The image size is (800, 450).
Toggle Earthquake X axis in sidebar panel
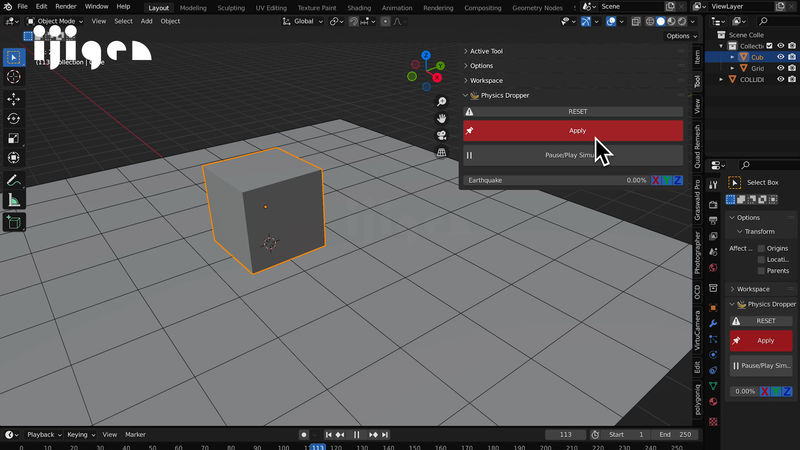(656, 180)
